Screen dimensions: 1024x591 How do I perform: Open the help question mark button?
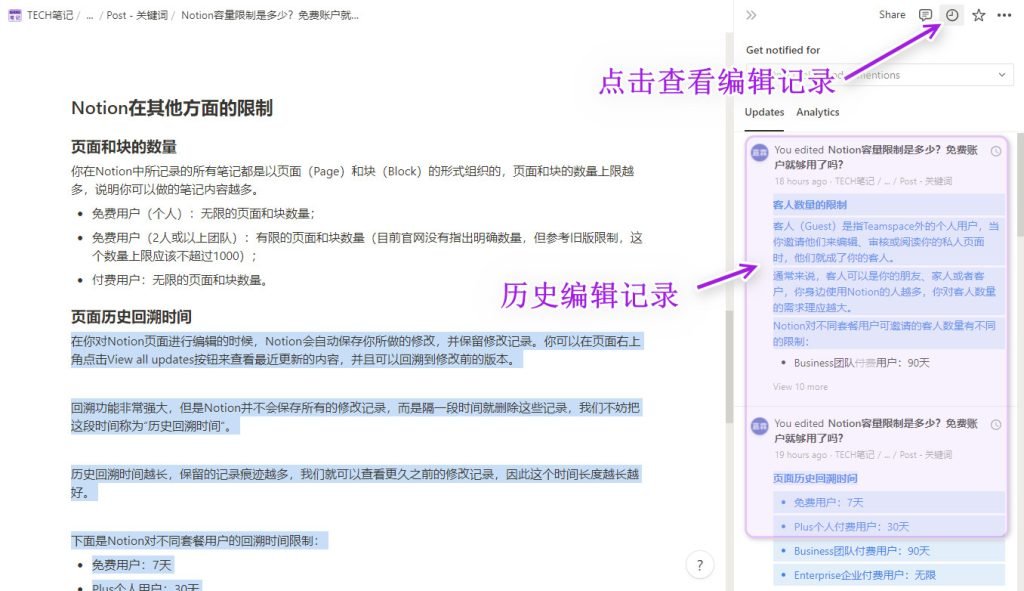click(x=700, y=565)
